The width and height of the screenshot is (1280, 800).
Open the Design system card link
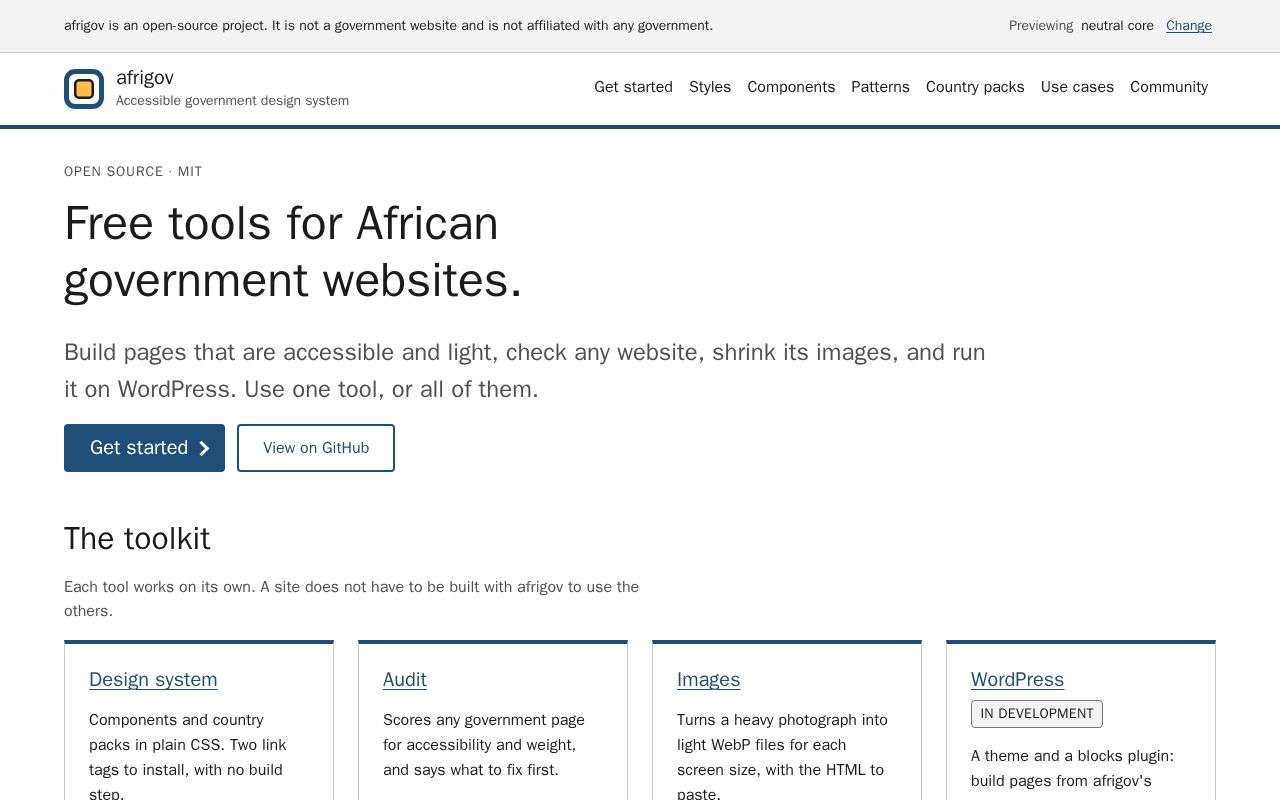pos(153,679)
